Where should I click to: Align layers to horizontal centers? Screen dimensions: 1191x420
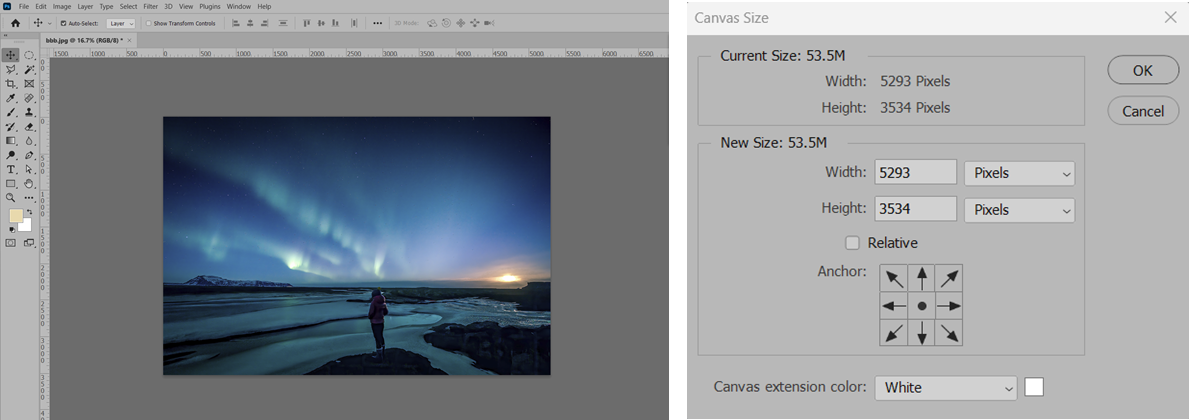250,23
